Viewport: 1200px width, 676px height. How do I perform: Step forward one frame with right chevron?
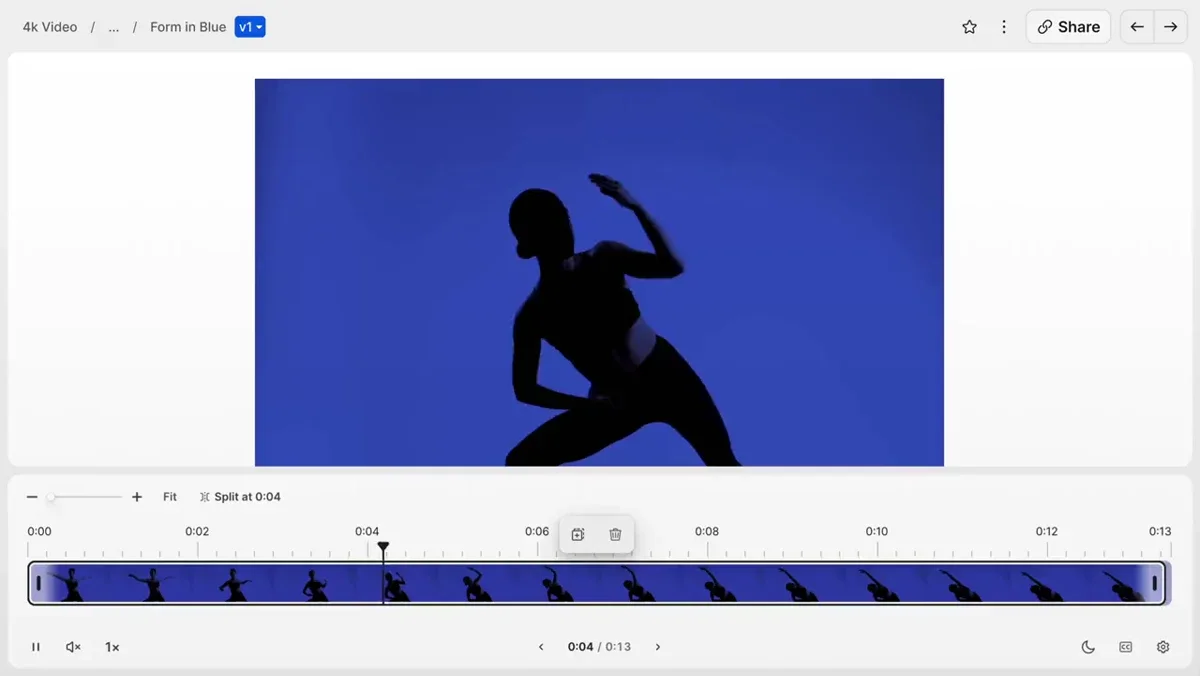coord(658,647)
